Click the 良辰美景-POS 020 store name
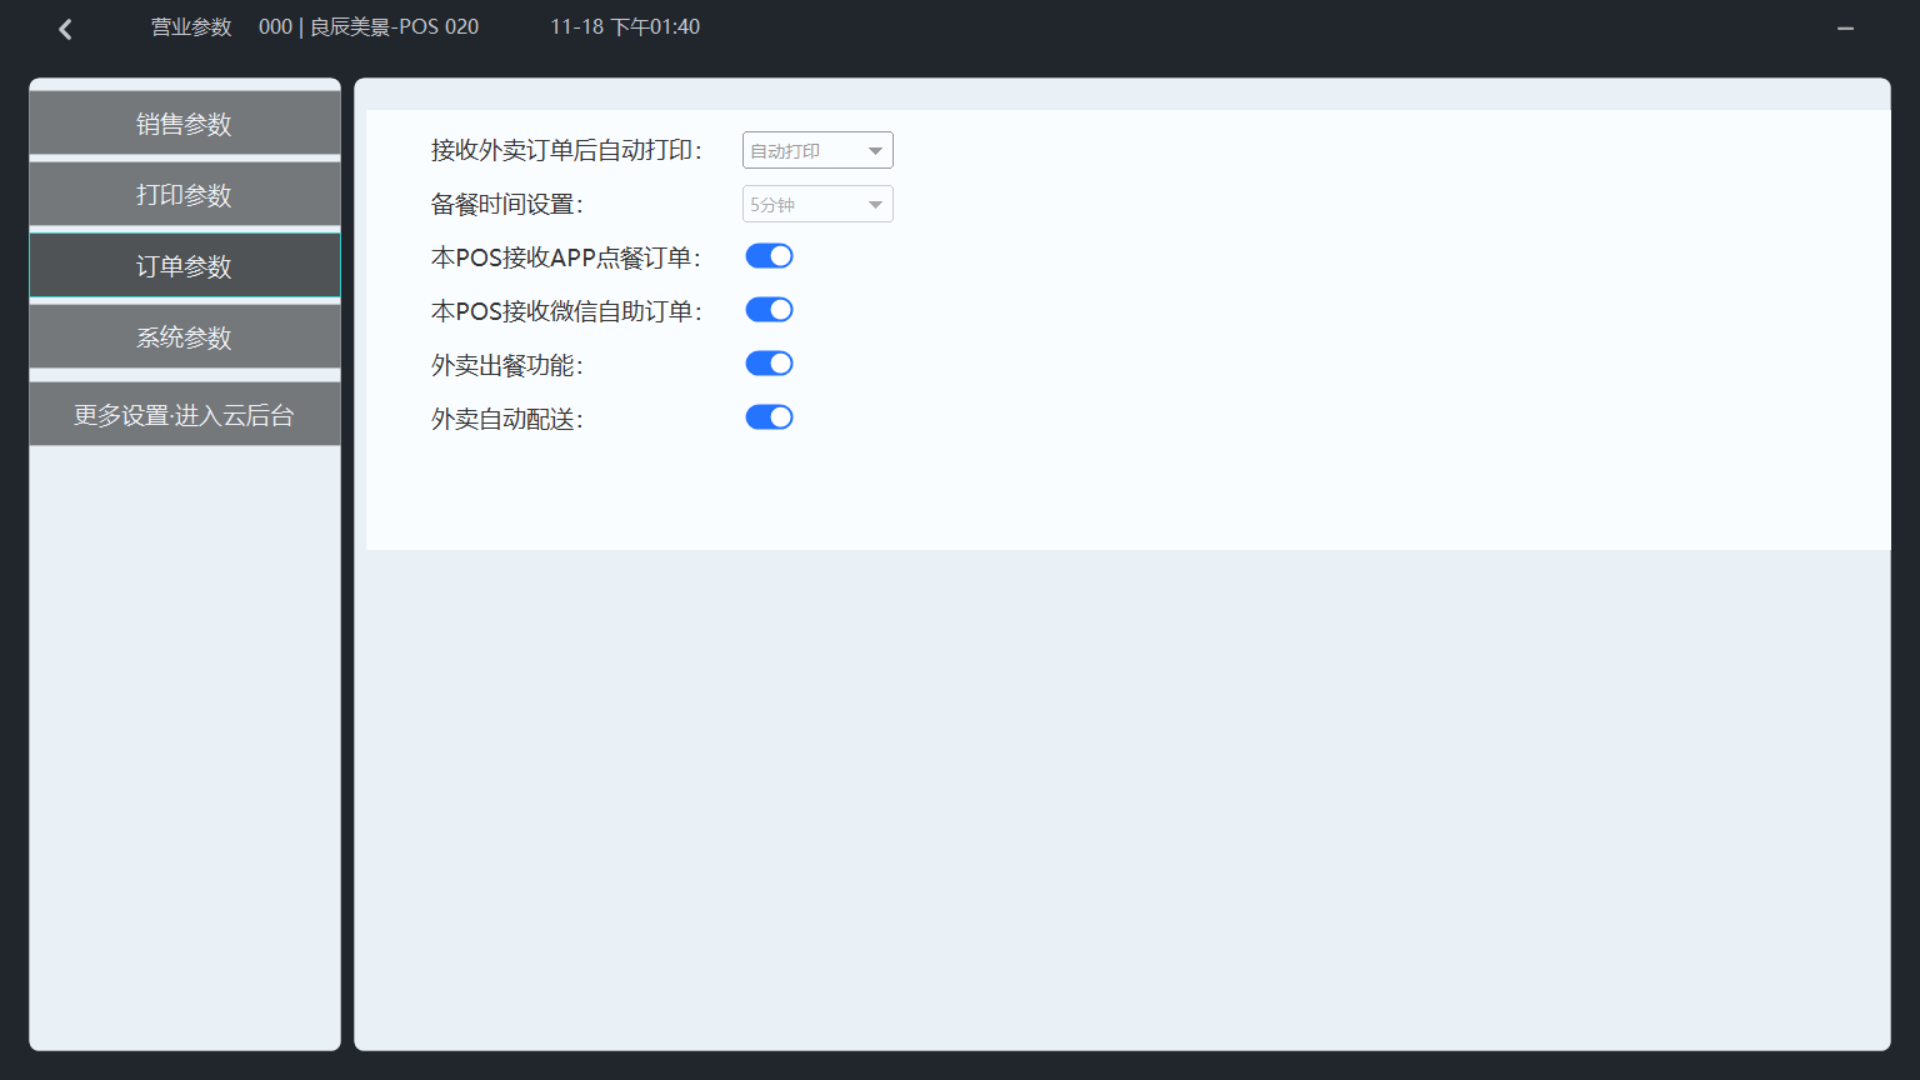This screenshot has width=1920, height=1080. tap(393, 27)
